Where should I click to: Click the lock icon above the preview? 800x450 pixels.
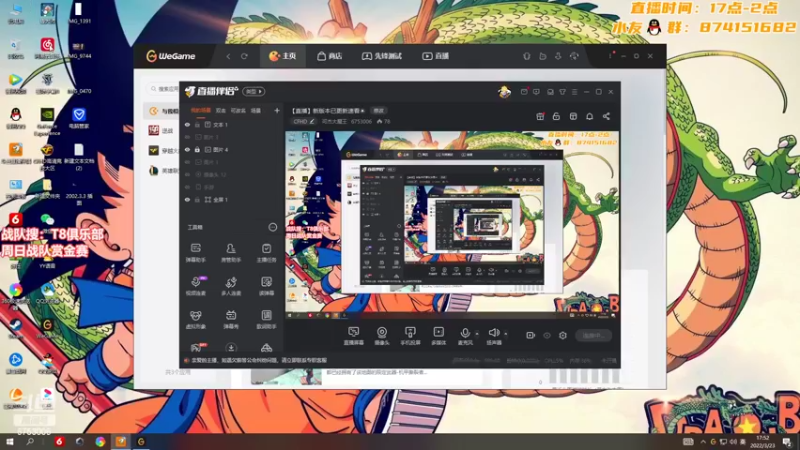click(556, 116)
